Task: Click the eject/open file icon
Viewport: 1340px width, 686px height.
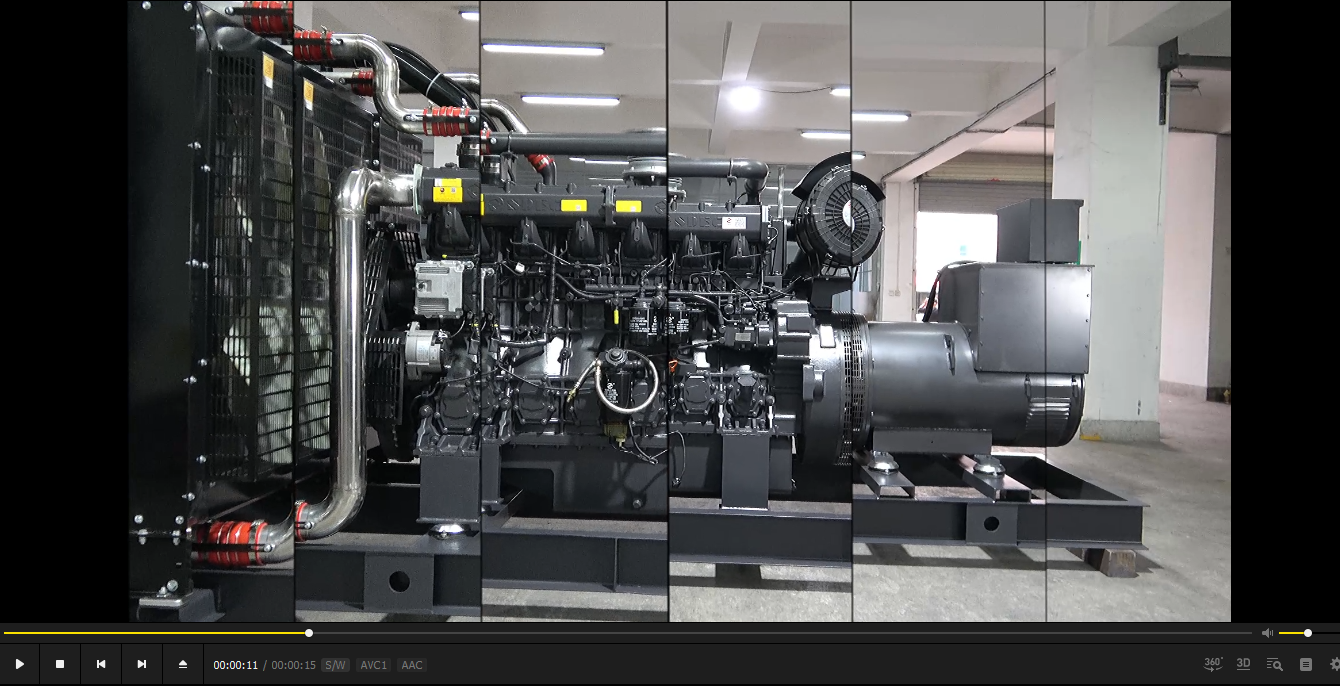Action: pyautogui.click(x=183, y=664)
